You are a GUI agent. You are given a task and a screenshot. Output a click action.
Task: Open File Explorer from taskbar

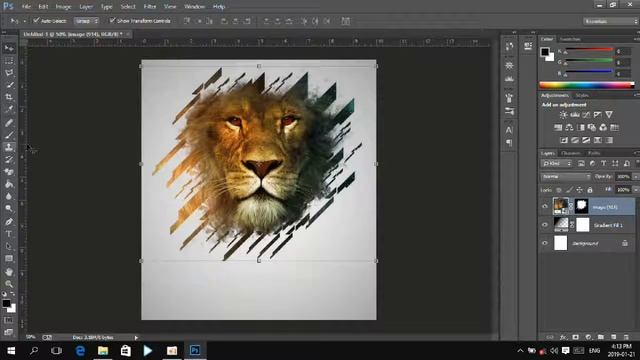103,351
